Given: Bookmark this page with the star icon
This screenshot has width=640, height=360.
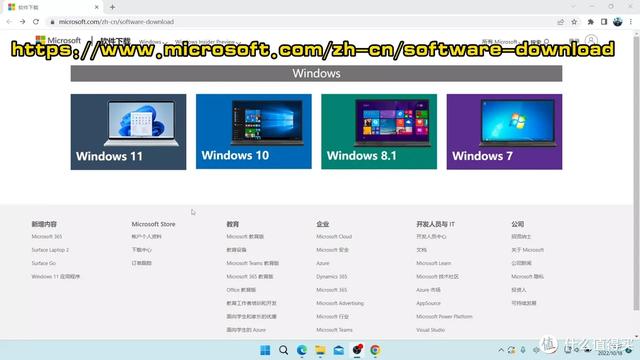Looking at the screenshot, I should coord(574,22).
